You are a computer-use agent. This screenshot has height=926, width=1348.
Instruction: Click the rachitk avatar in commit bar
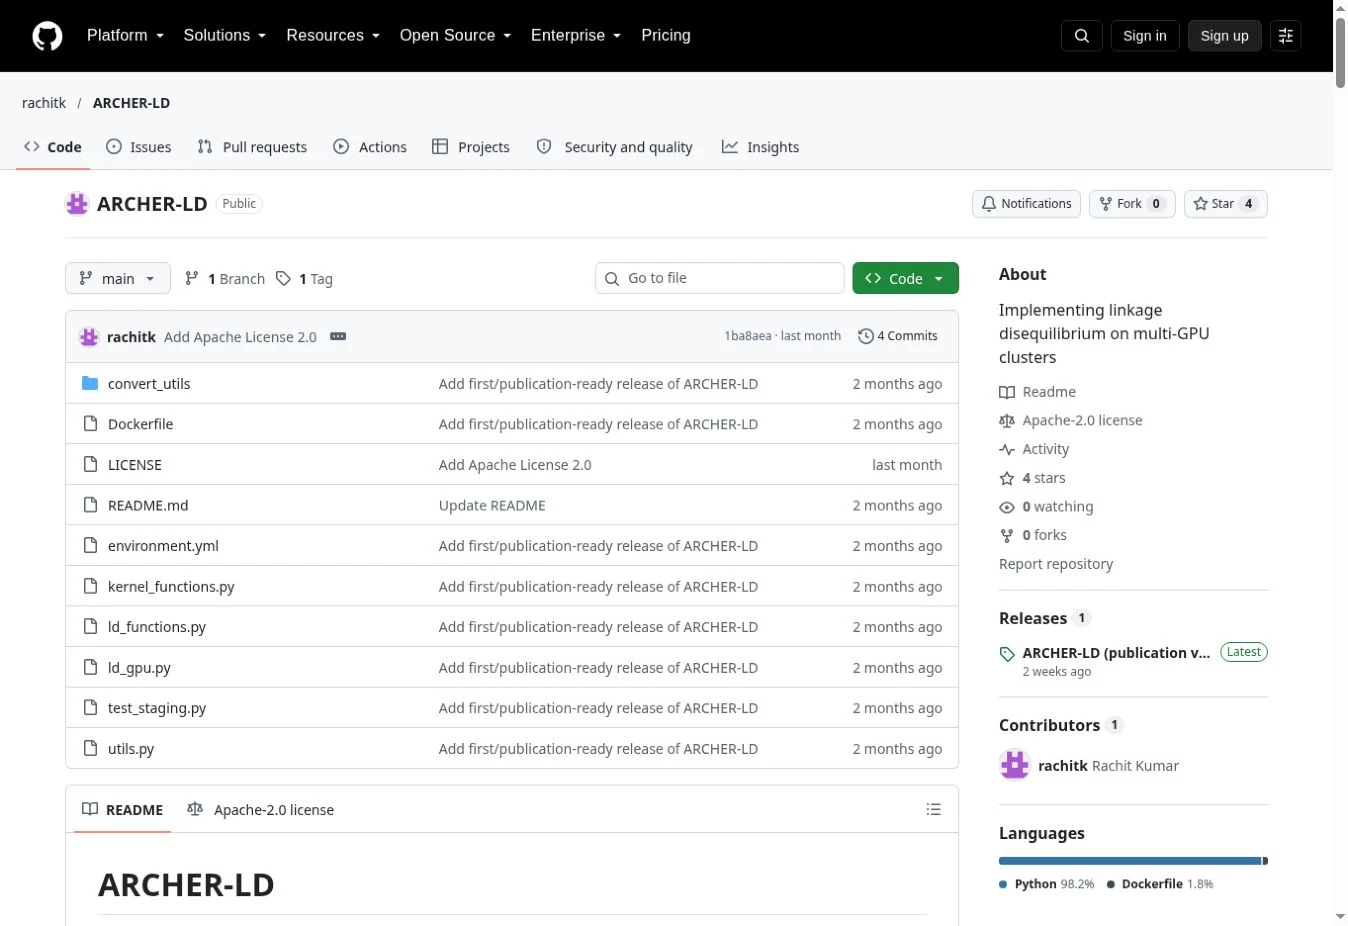(x=89, y=337)
